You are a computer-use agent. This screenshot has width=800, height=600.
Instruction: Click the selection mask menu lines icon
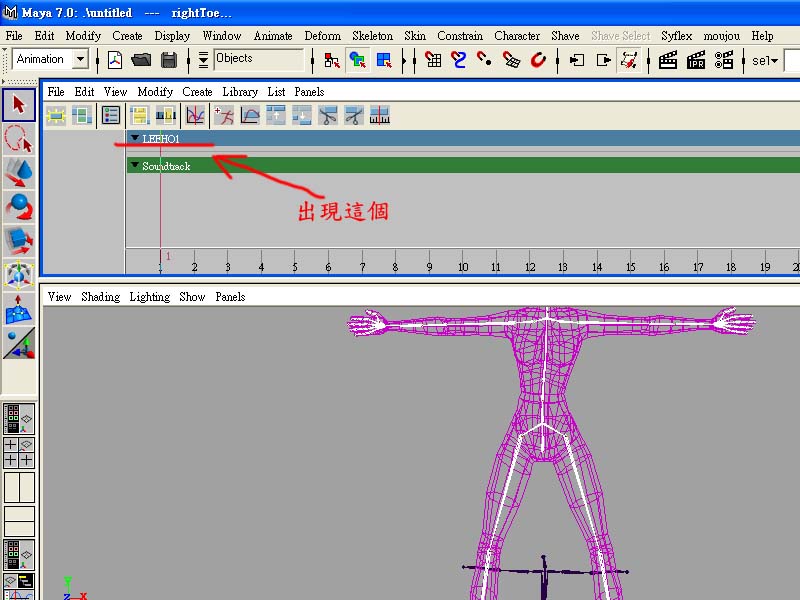(203, 60)
